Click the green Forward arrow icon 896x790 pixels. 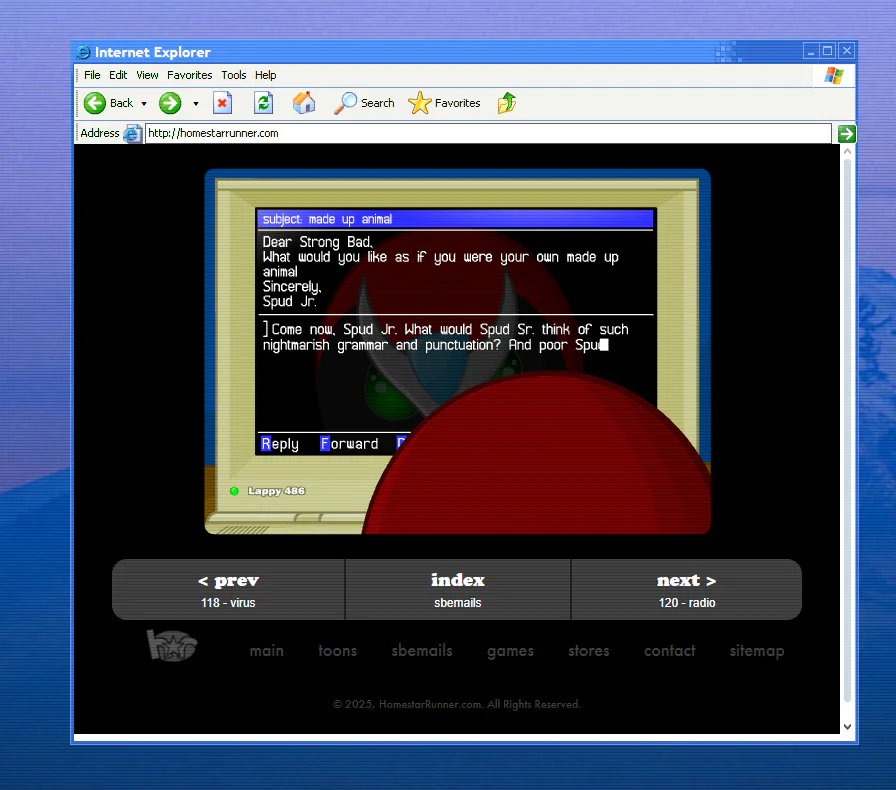point(170,103)
